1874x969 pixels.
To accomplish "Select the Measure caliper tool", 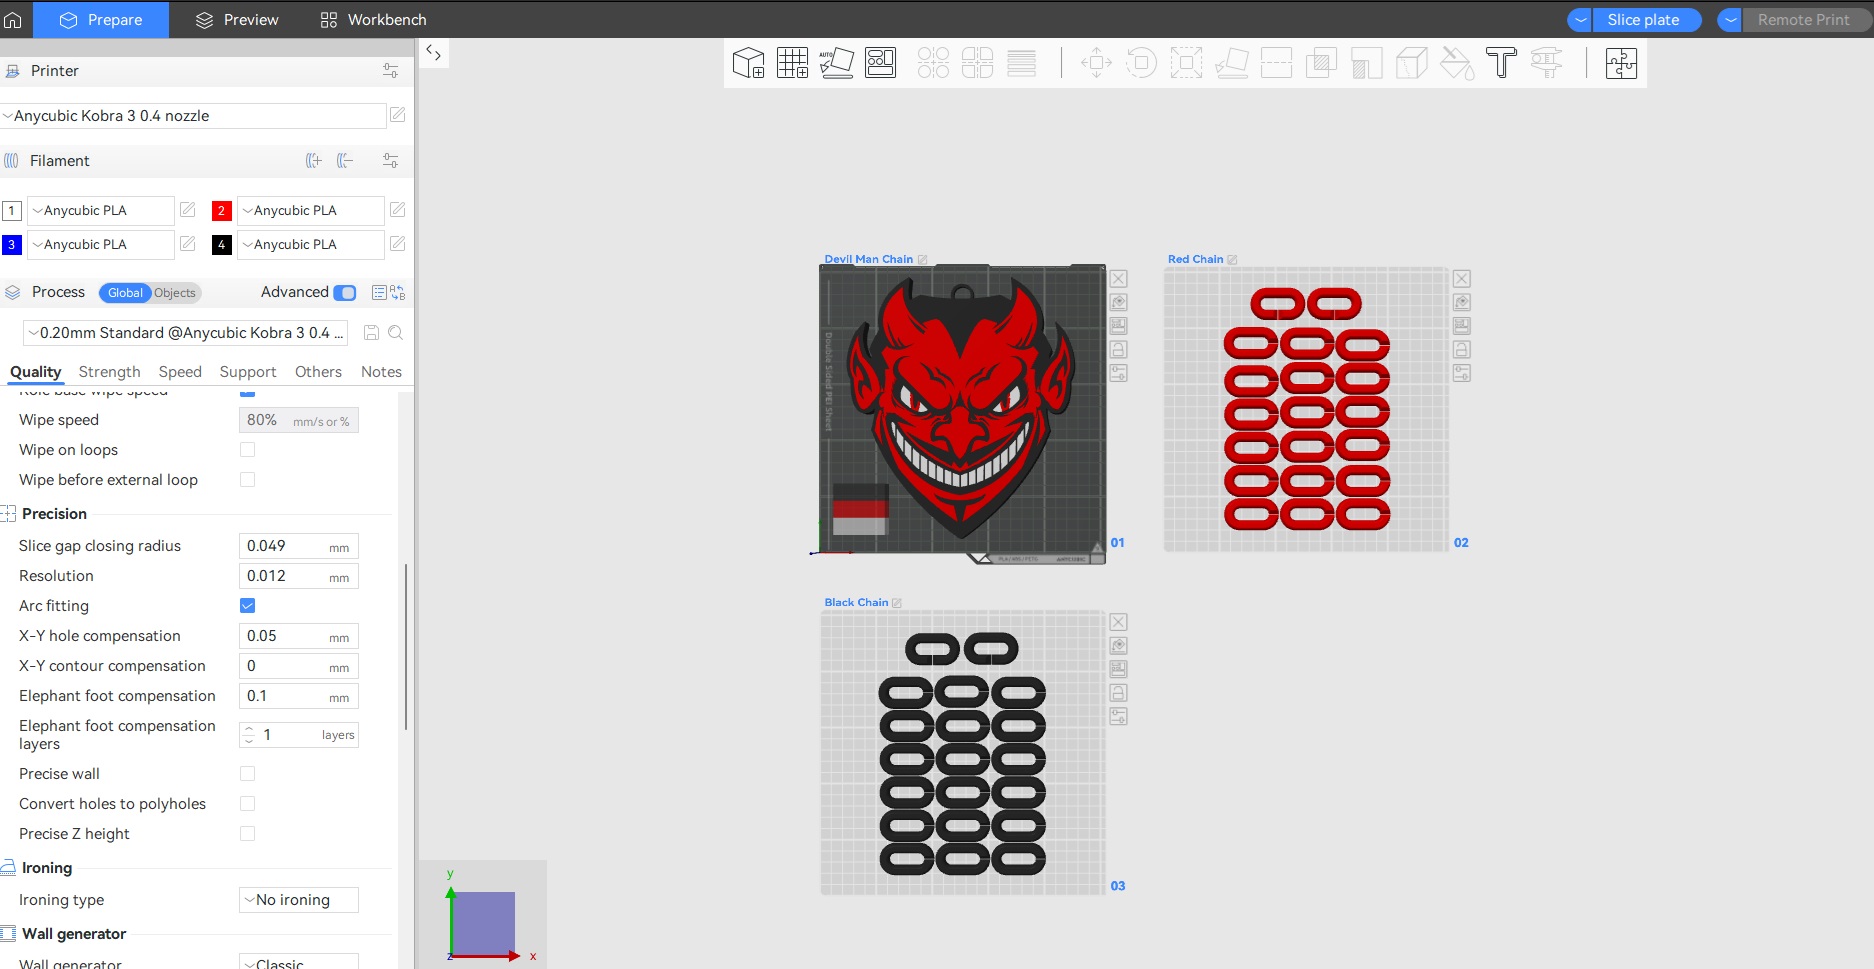I will (x=1546, y=63).
